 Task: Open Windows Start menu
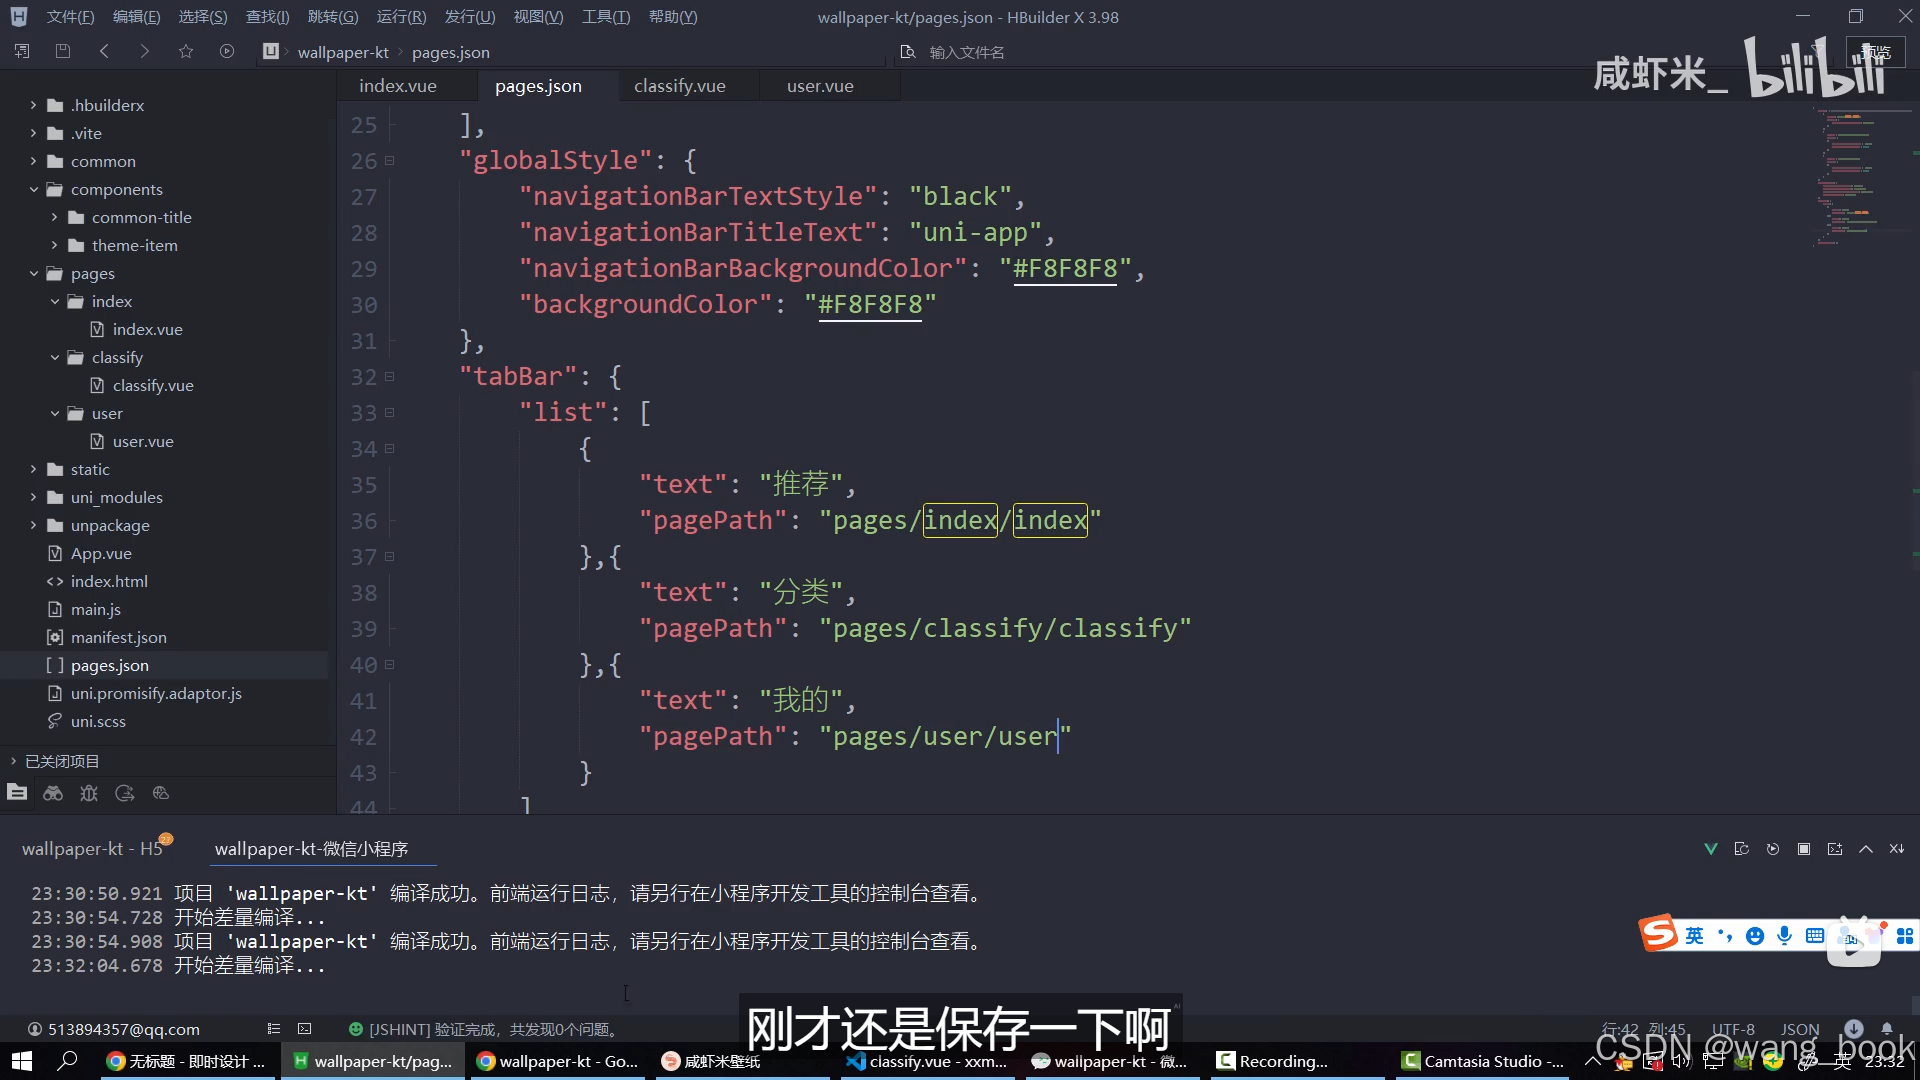pos(21,1061)
